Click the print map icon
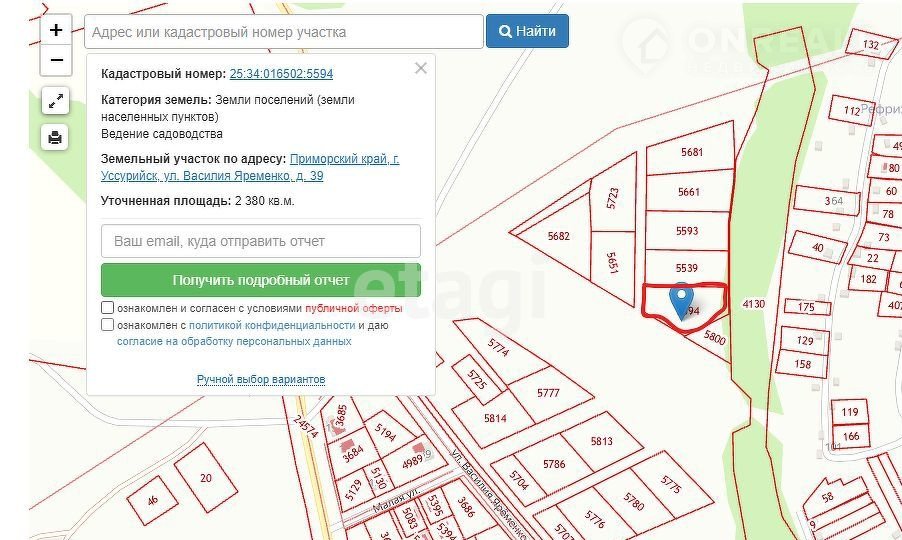Viewport: 902px width, 540px height. coord(56,137)
